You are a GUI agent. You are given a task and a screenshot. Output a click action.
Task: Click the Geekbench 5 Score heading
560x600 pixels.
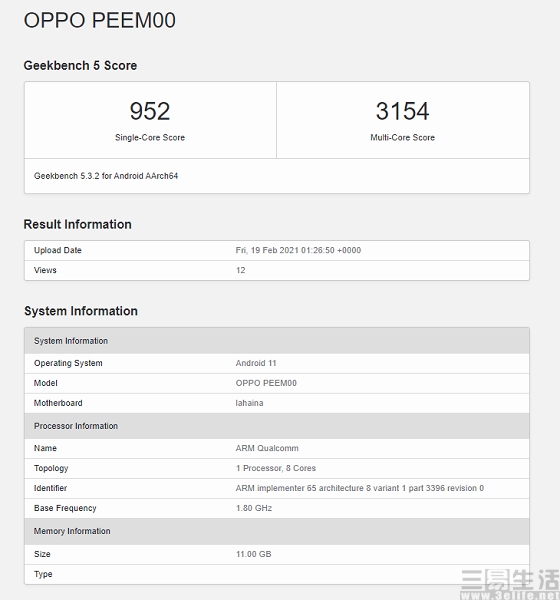(80, 65)
